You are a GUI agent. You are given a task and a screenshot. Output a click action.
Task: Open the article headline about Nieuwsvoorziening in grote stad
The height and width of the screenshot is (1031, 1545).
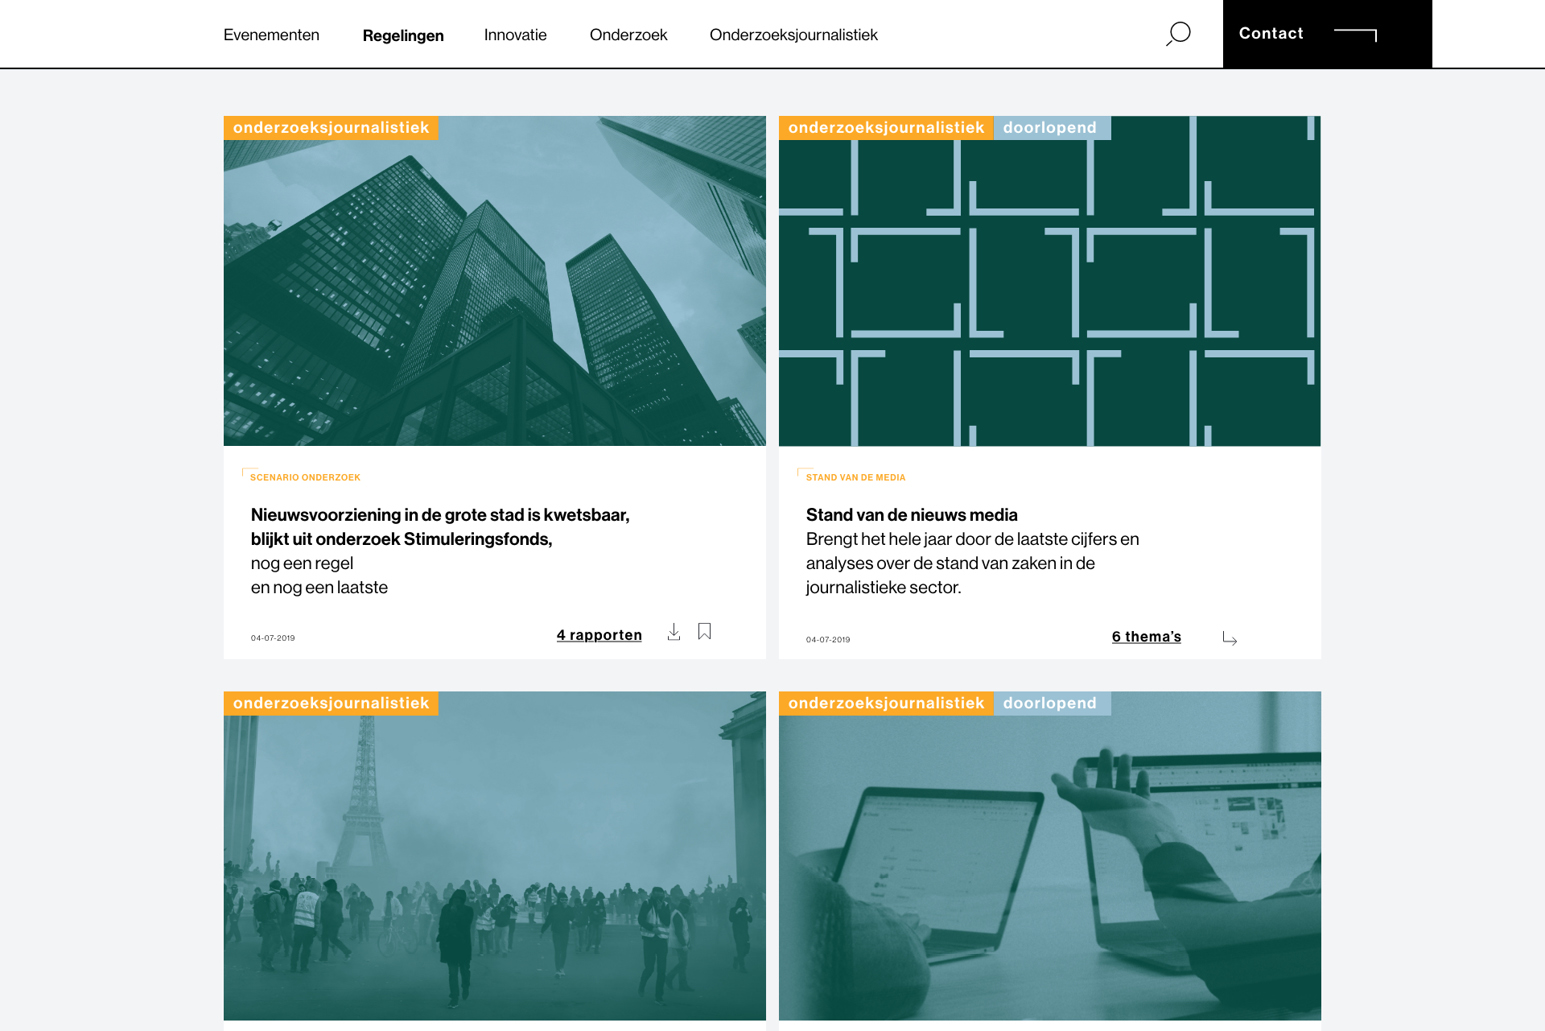tap(440, 527)
